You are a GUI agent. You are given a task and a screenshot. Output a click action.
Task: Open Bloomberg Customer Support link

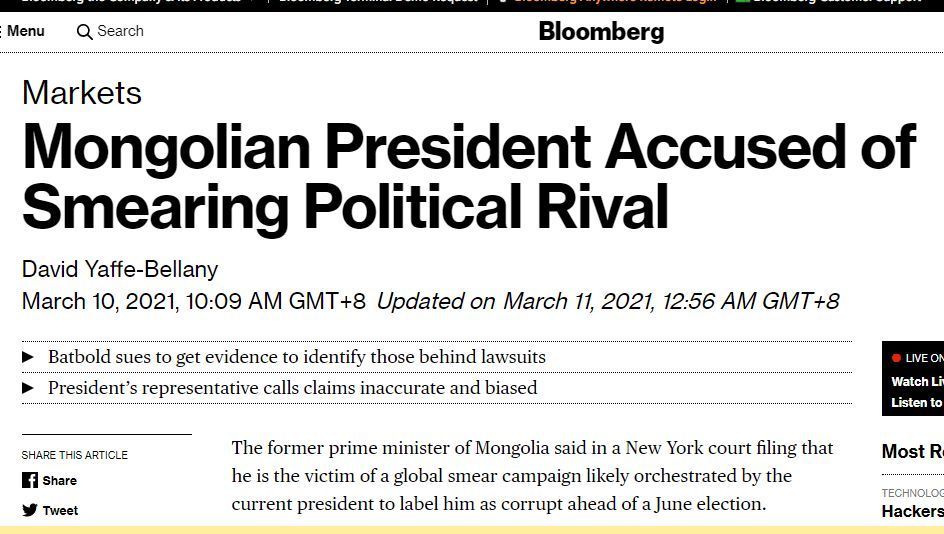840,2
